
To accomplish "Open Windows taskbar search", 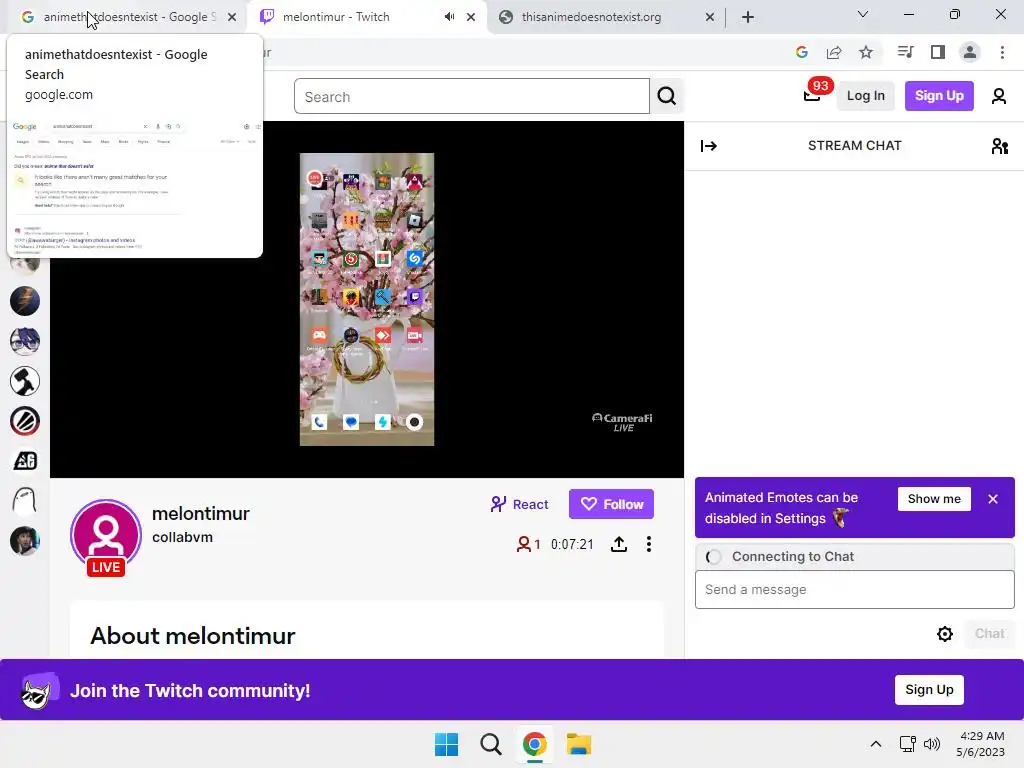I will pos(490,744).
